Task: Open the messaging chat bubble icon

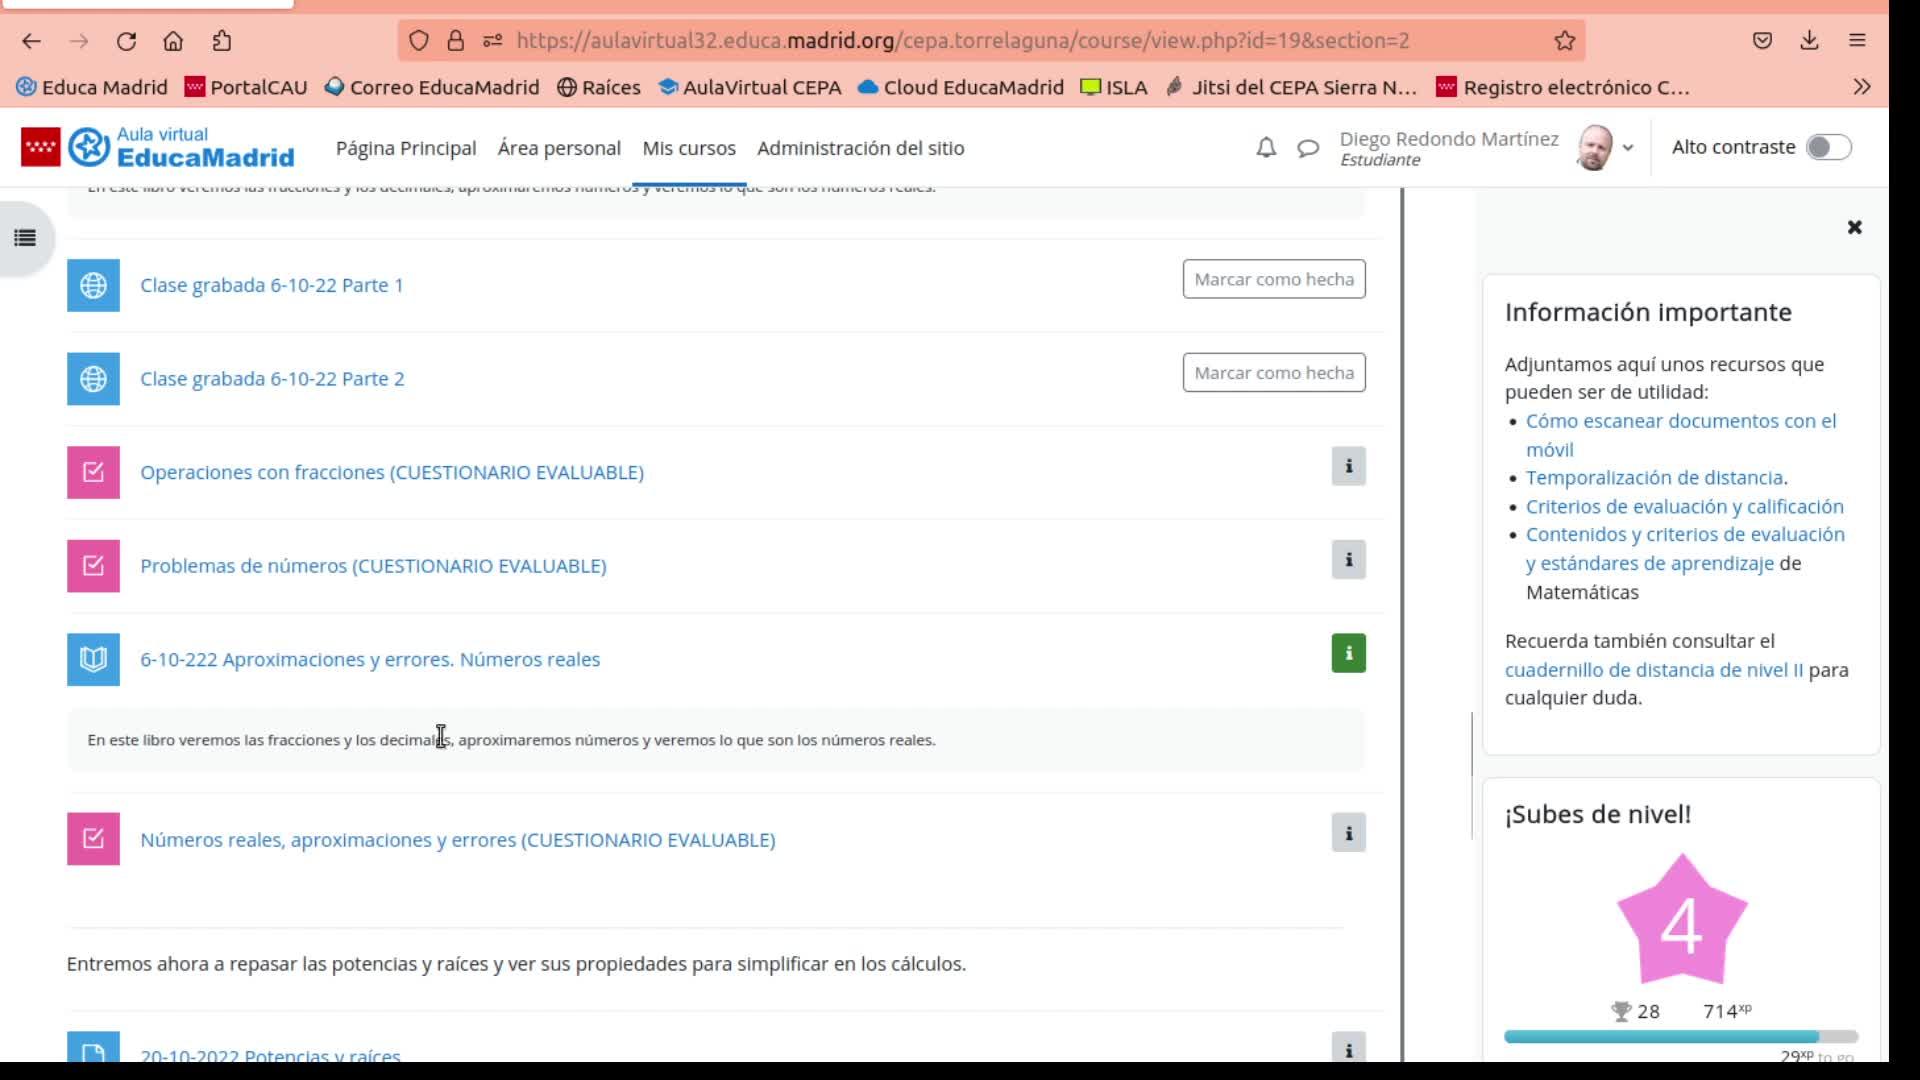Action: click(x=1307, y=148)
